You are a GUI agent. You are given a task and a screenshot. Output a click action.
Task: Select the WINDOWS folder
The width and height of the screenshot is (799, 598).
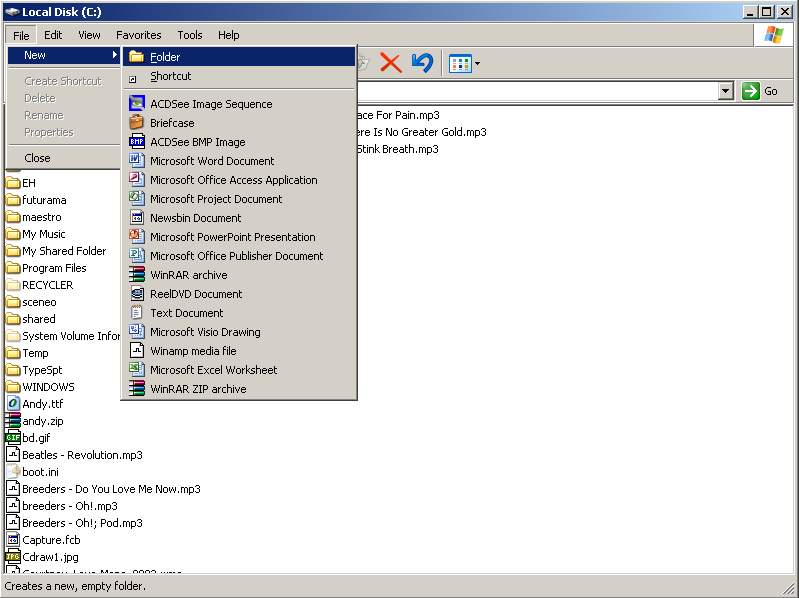click(40, 387)
